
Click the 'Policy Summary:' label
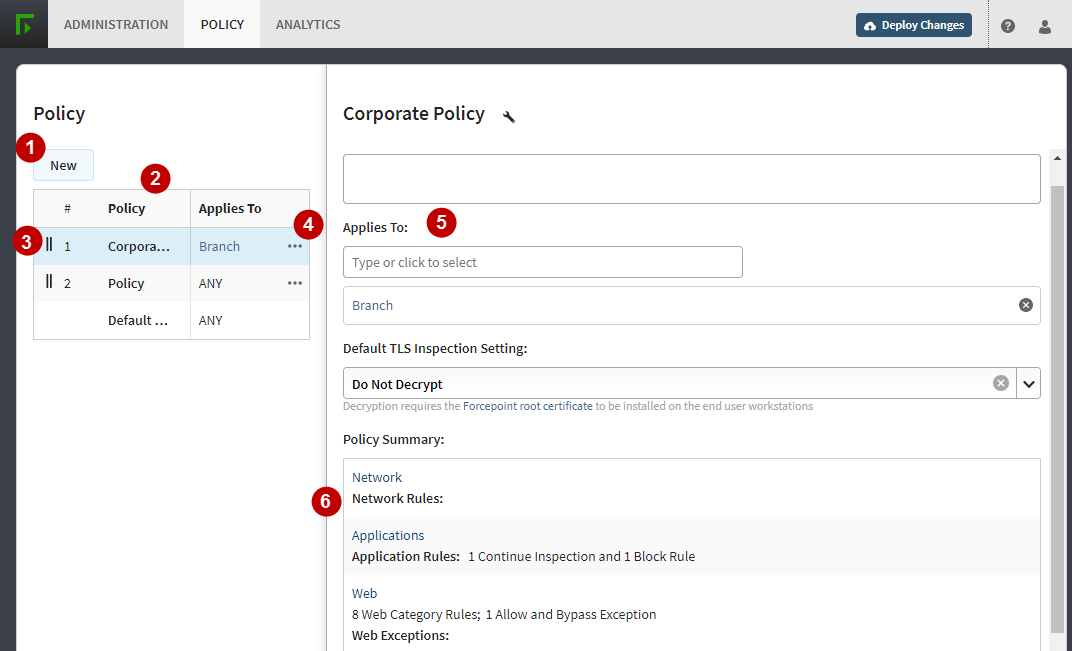[x=394, y=440]
